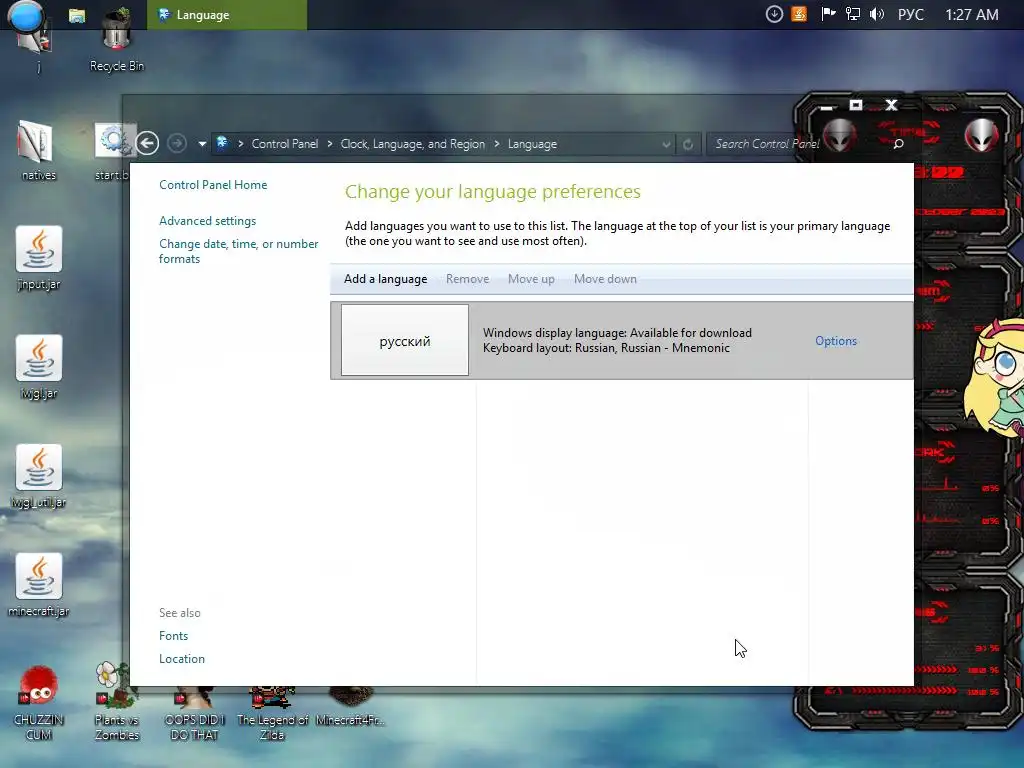Open Change date, time, or number formats
Screen dimensions: 1024x768
[x=238, y=251]
